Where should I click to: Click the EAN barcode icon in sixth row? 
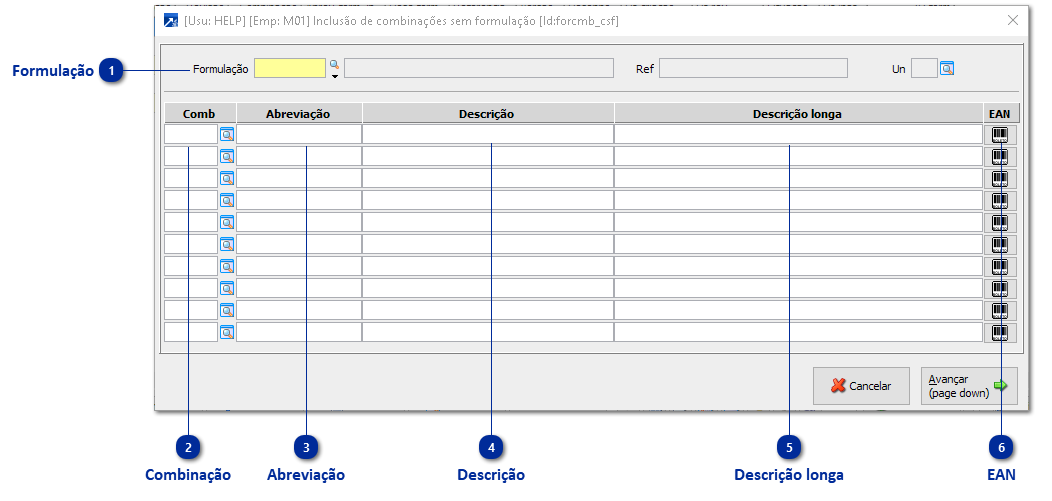(x=1000, y=244)
